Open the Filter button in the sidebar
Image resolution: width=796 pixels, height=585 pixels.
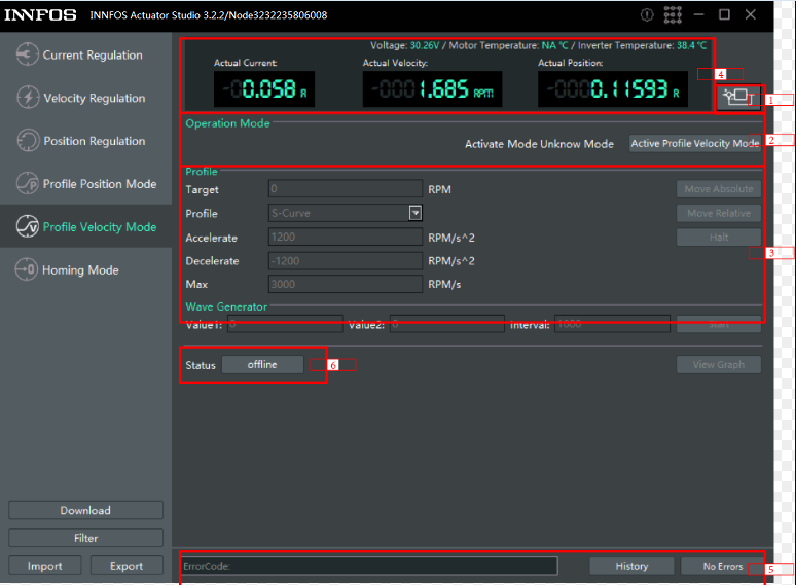tap(85, 538)
